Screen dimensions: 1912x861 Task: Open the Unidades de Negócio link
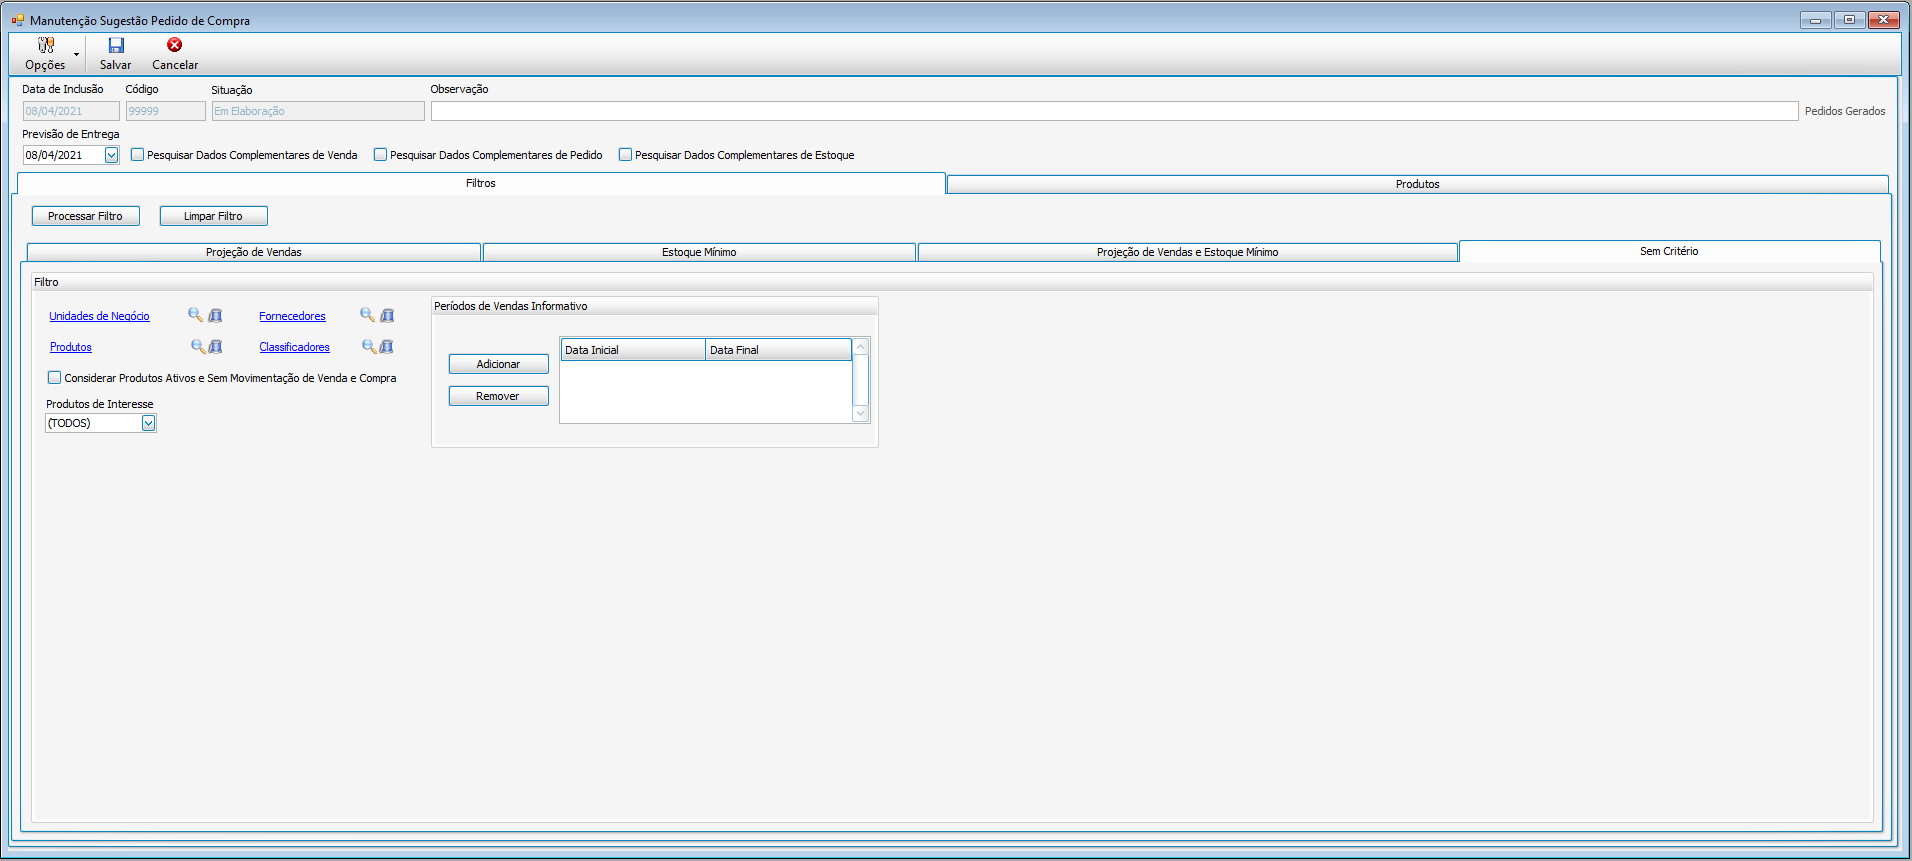(x=99, y=316)
